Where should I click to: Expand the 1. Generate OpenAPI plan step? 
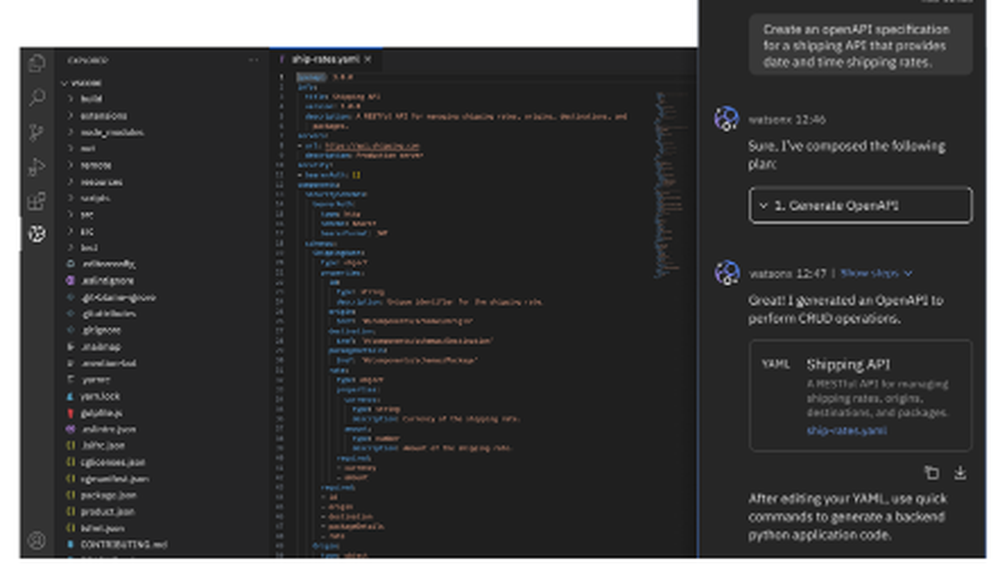click(860, 205)
